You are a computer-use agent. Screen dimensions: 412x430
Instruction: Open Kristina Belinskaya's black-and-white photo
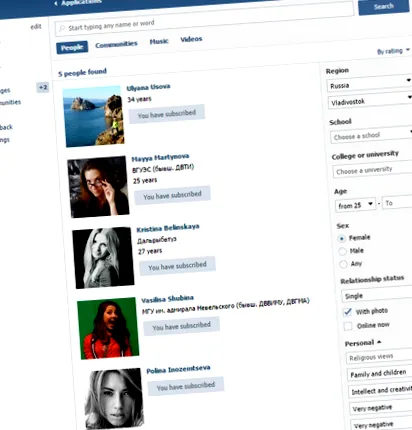click(103, 258)
